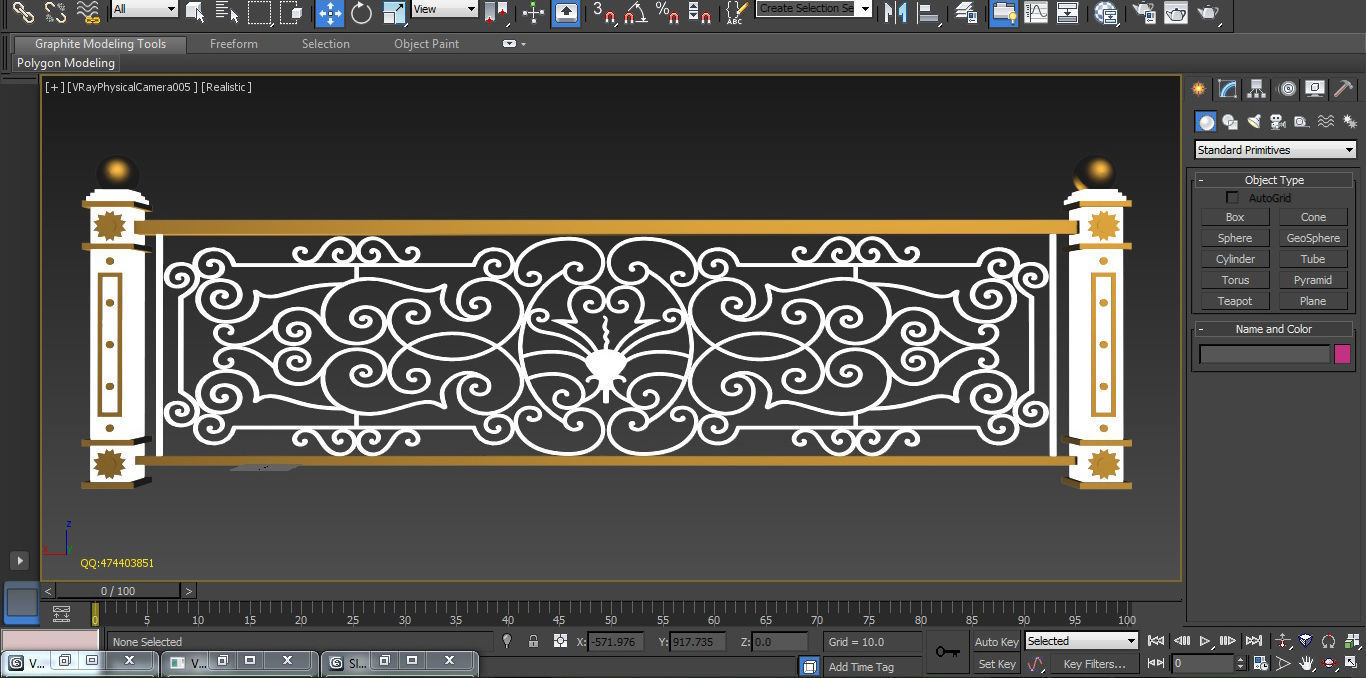Viewport: 1366px width, 678px height.
Task: Open the Polygon Modeling panel
Action: pos(66,63)
